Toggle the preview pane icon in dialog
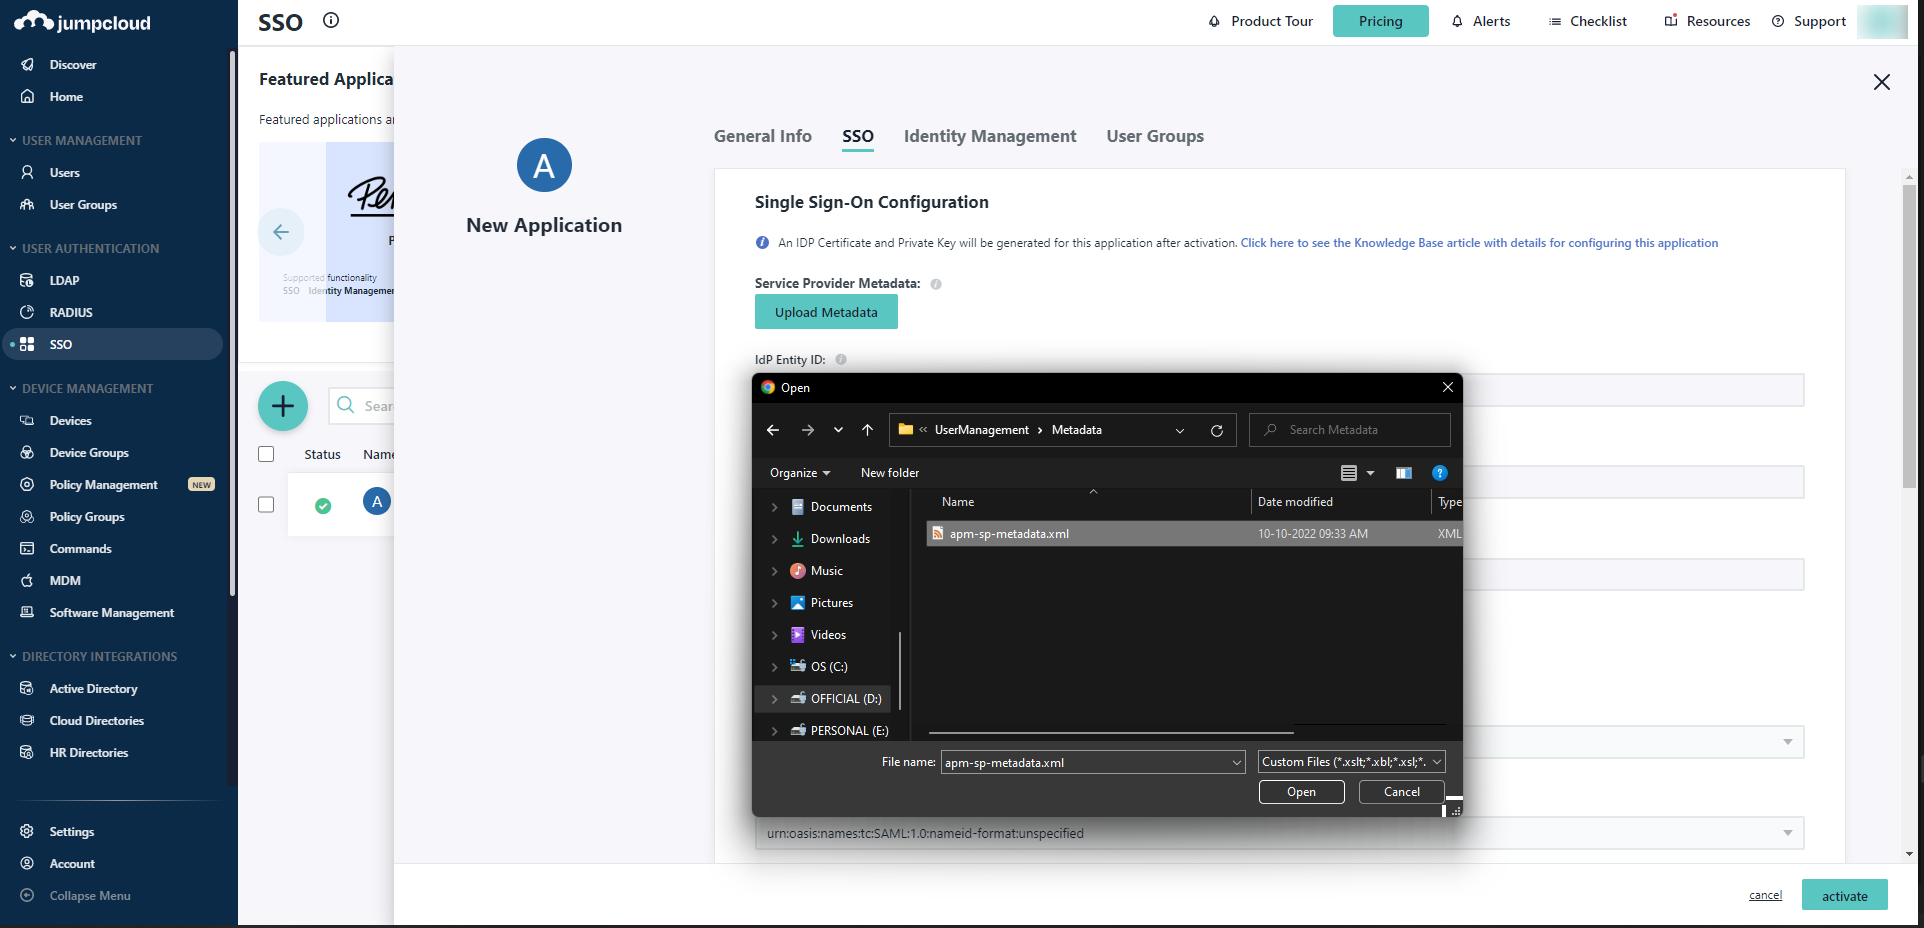1924x928 pixels. click(x=1404, y=473)
